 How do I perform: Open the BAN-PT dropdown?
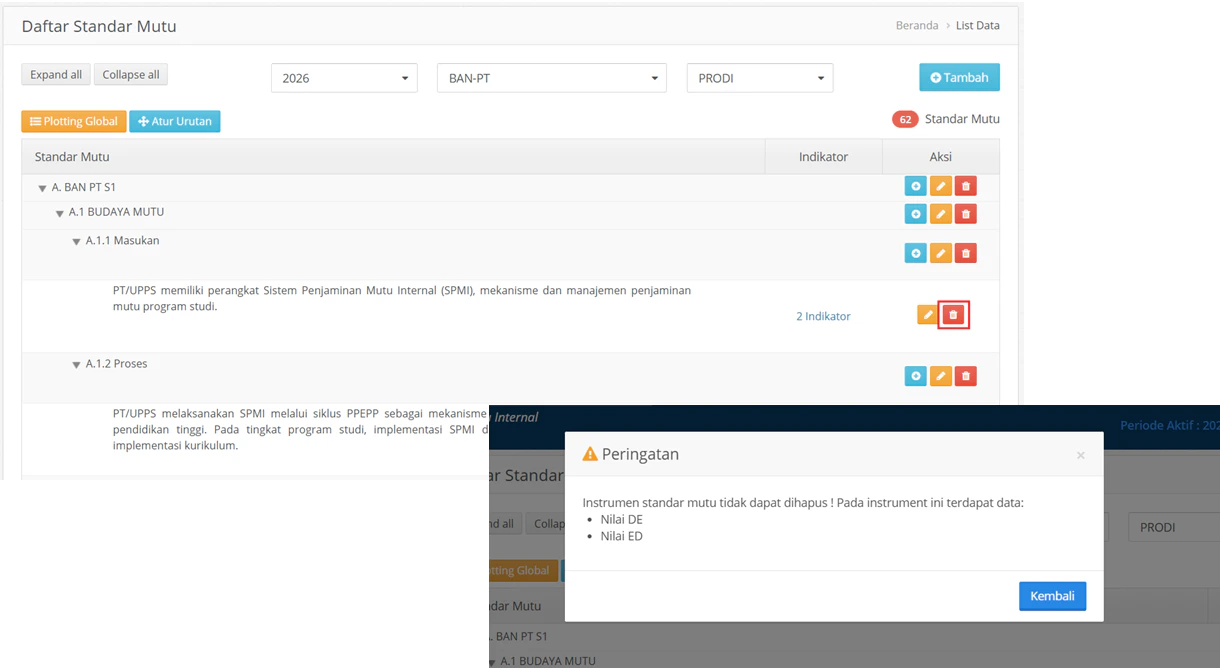(x=551, y=78)
